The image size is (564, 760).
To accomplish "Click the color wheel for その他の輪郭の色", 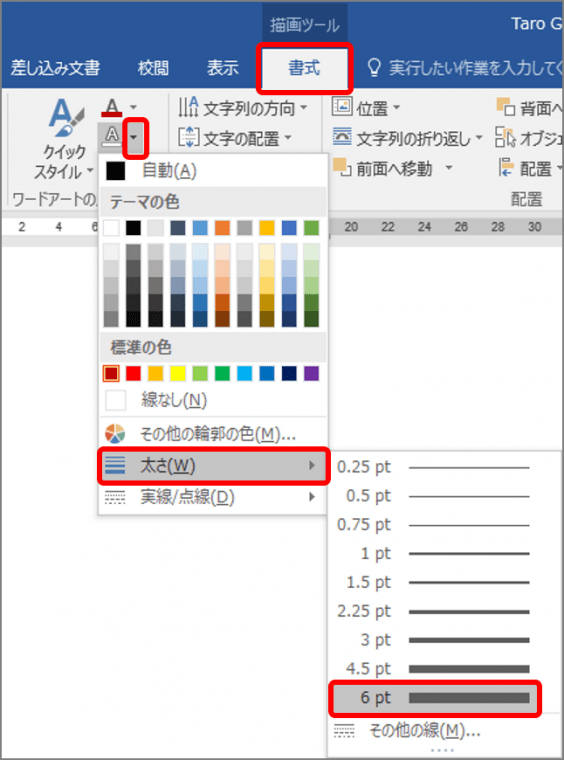I will [x=115, y=434].
